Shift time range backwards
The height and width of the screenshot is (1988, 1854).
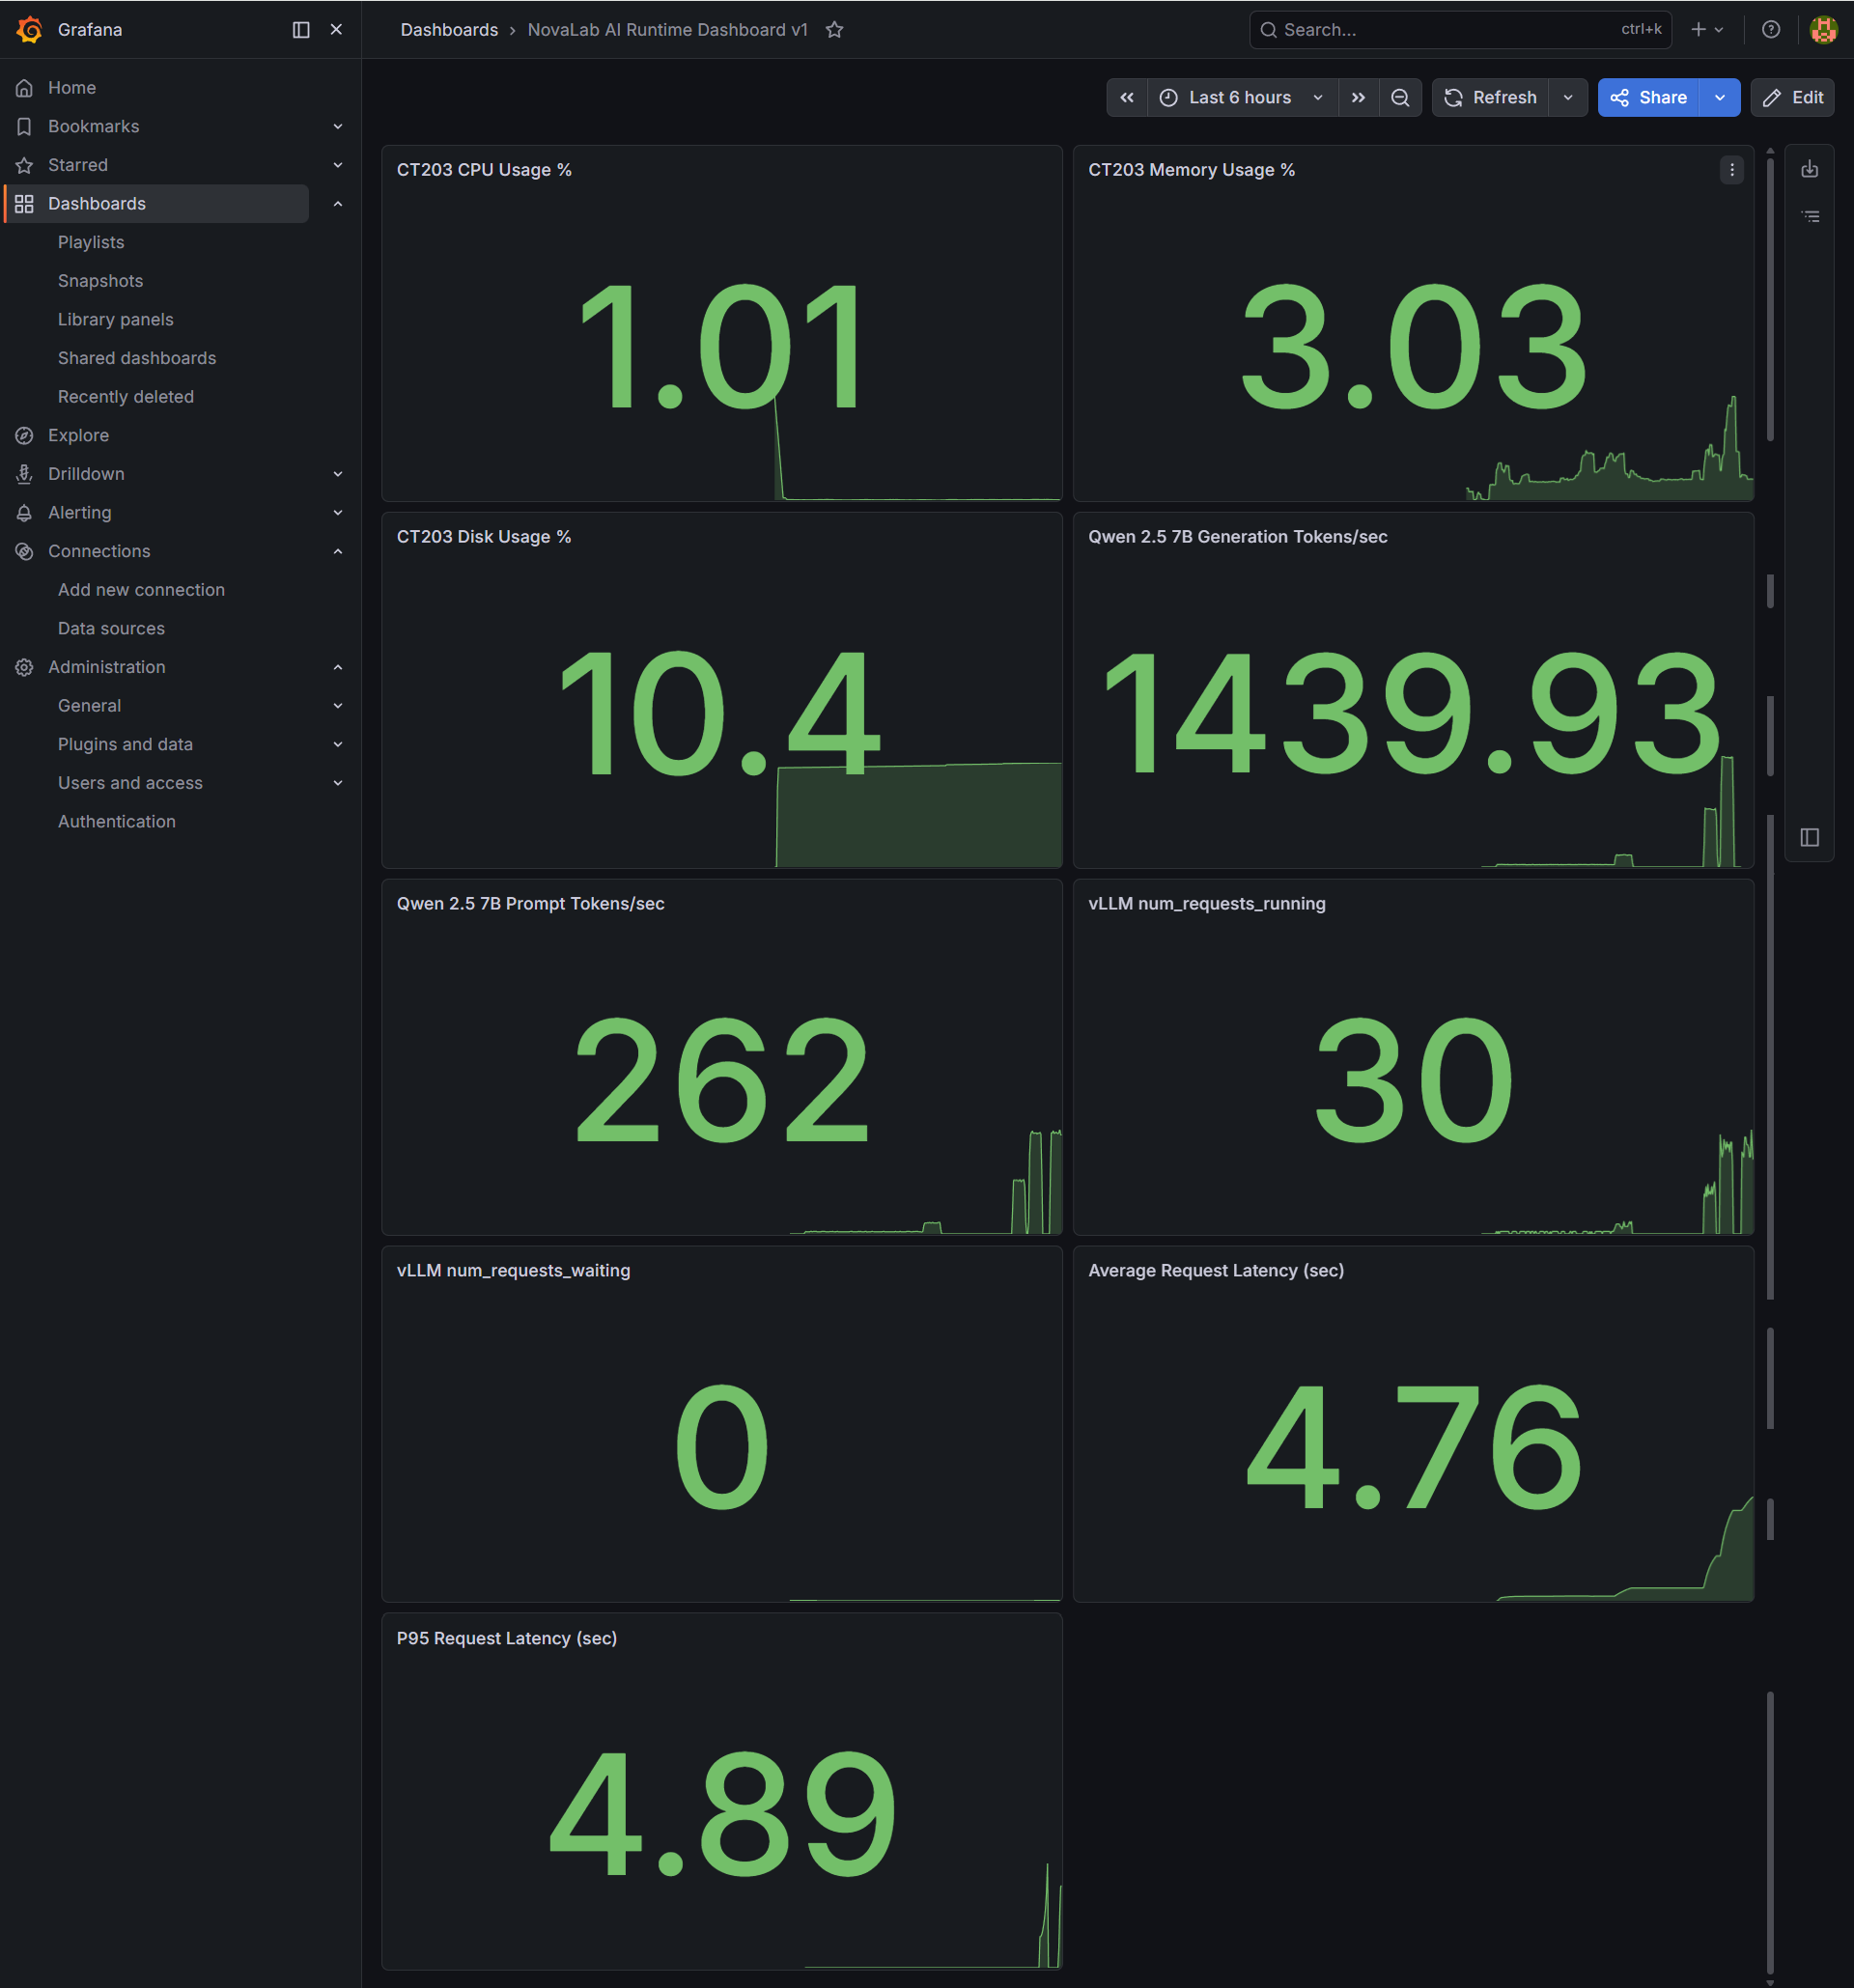pos(1127,98)
